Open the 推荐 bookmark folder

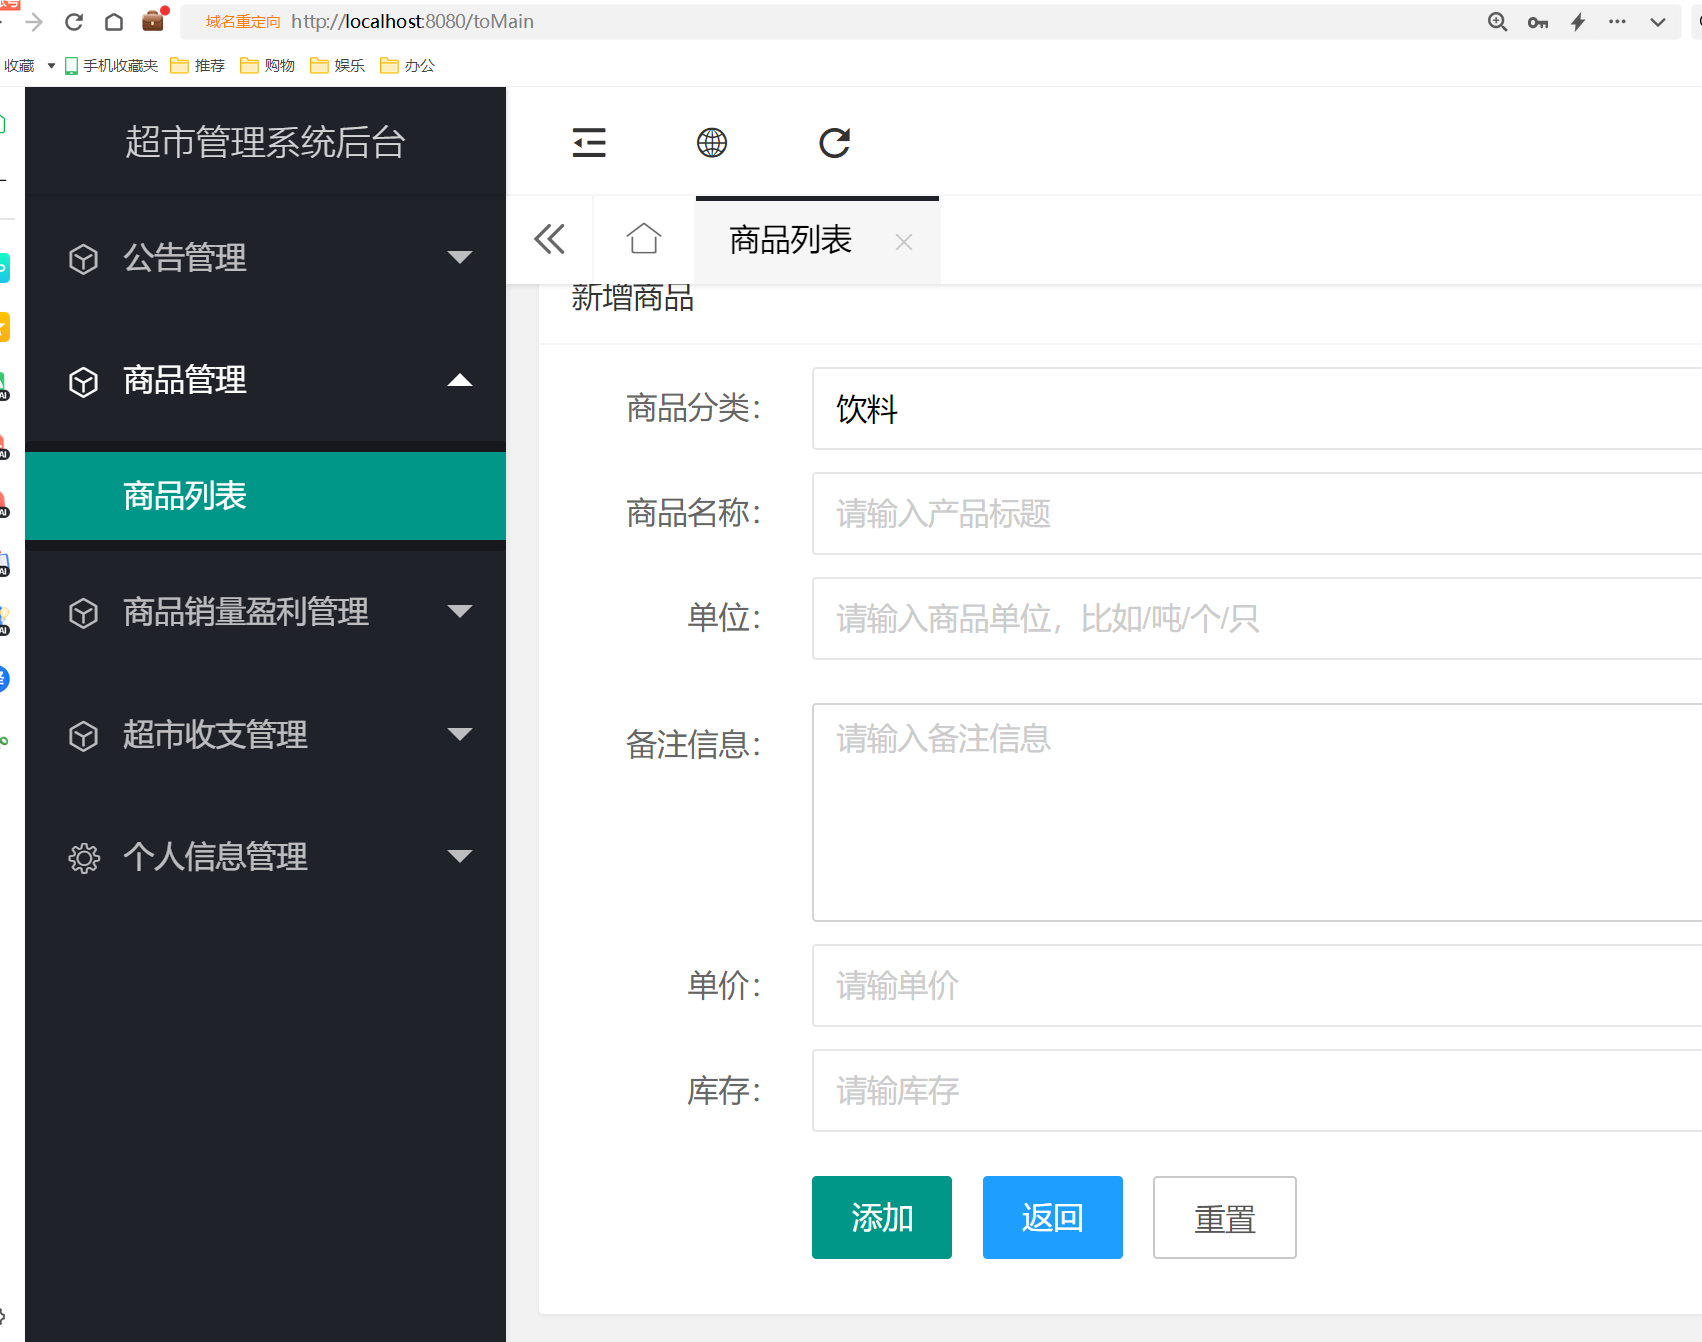198,66
